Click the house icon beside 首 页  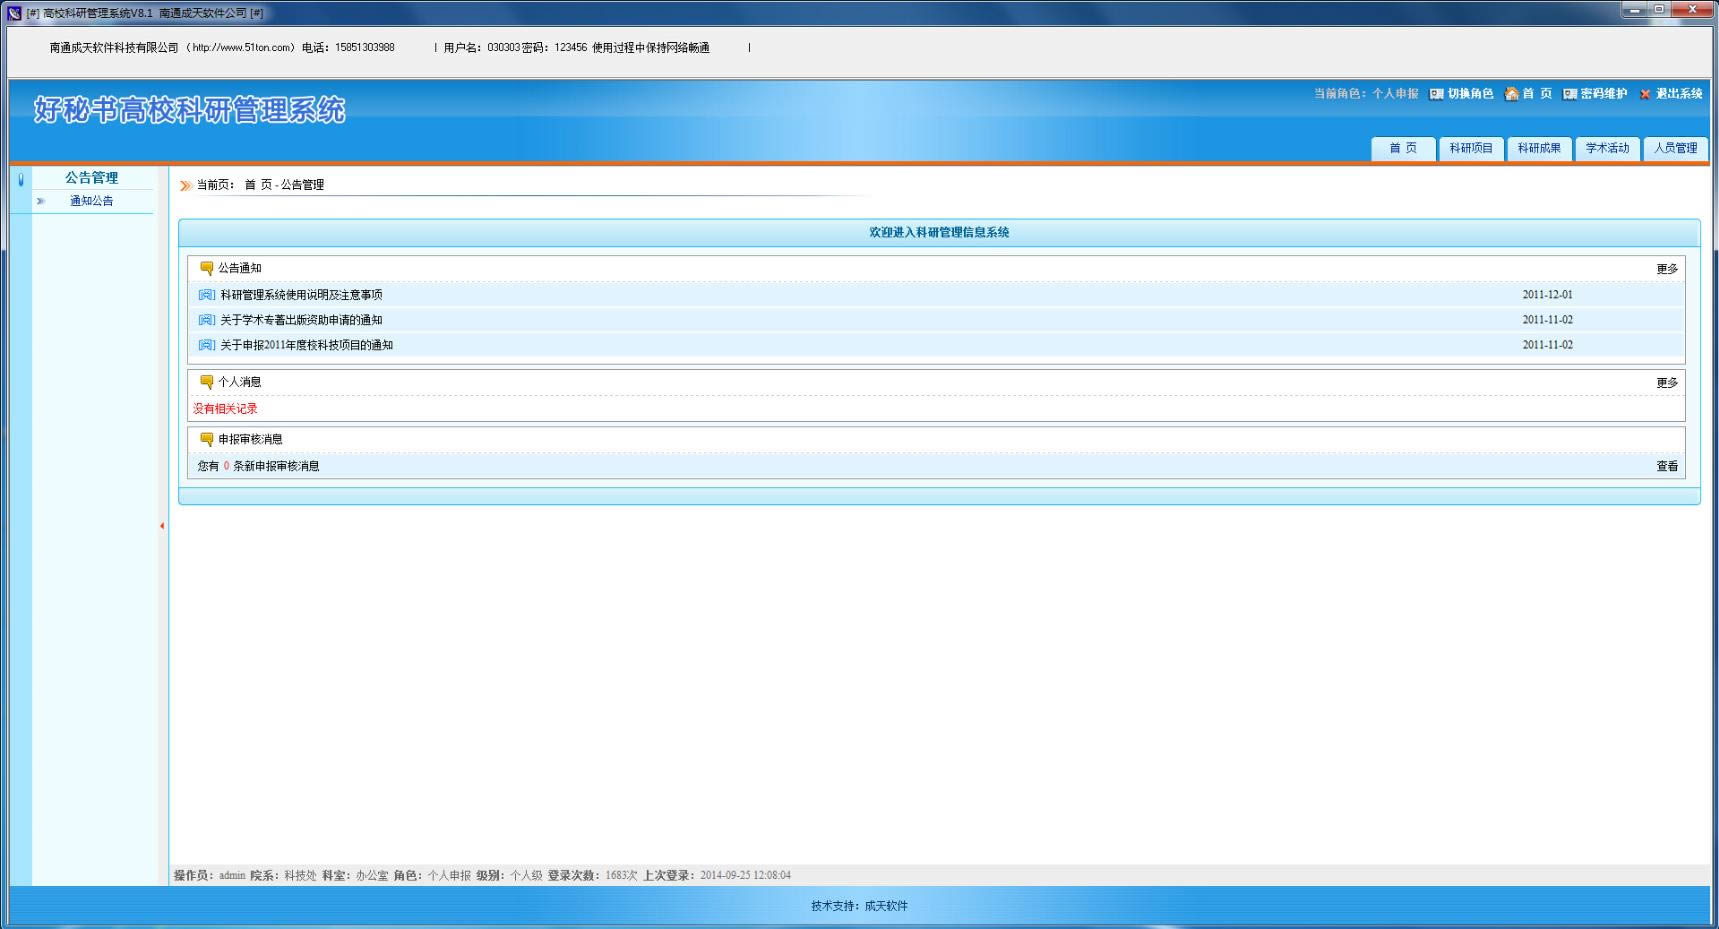click(x=1512, y=94)
